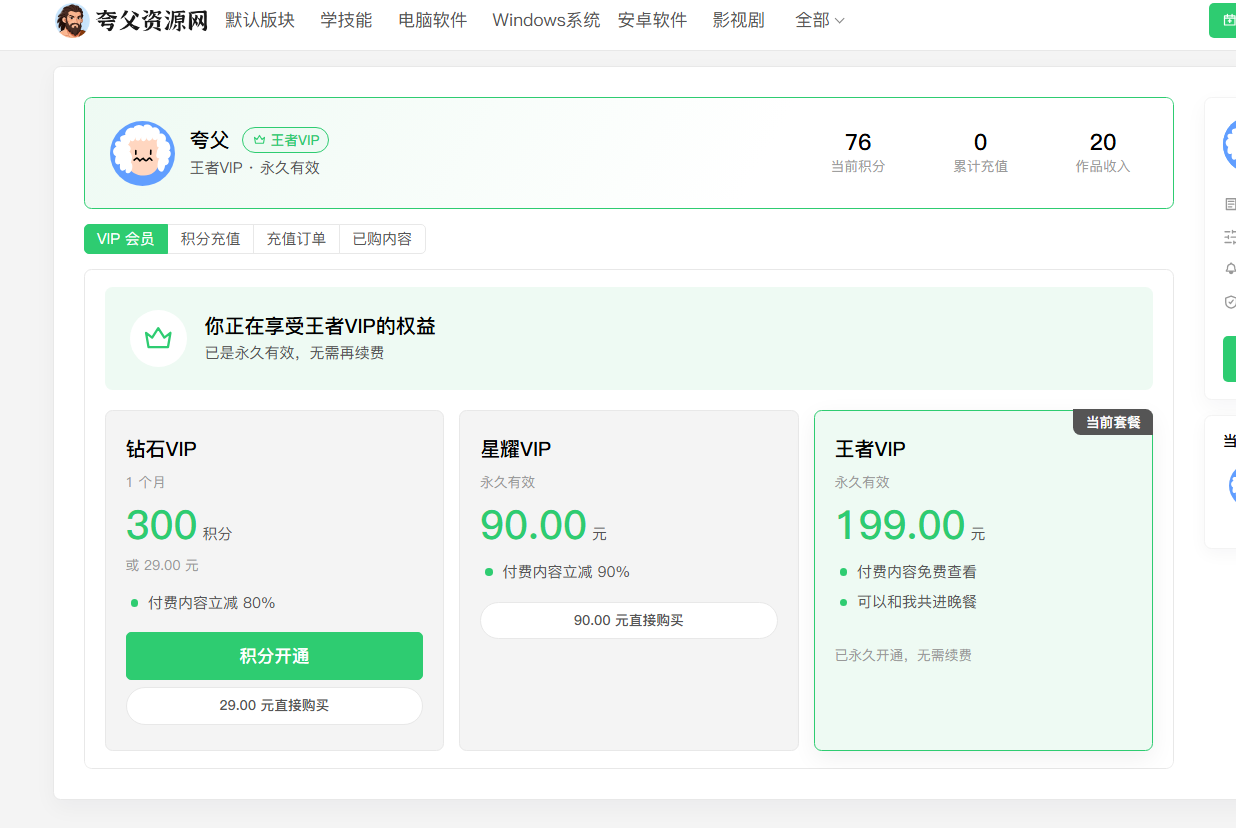Click the 王者VIP · 永久有效 status under username
This screenshot has width=1236, height=828.
(x=255, y=168)
